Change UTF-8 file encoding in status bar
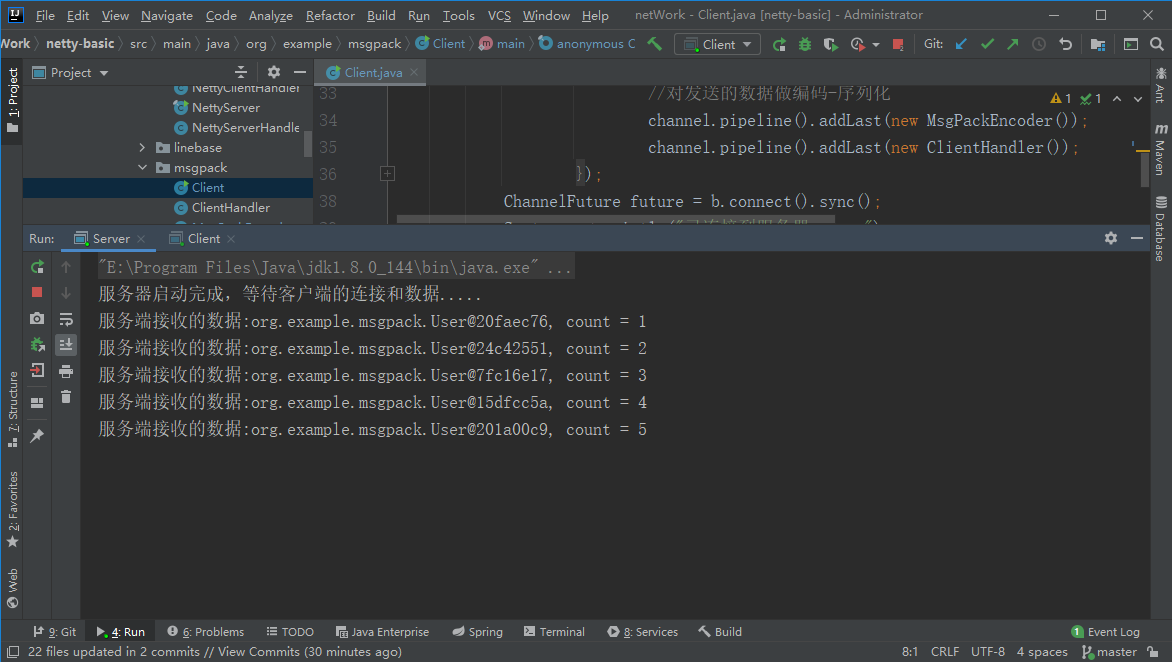Image resolution: width=1172 pixels, height=662 pixels. [x=987, y=652]
